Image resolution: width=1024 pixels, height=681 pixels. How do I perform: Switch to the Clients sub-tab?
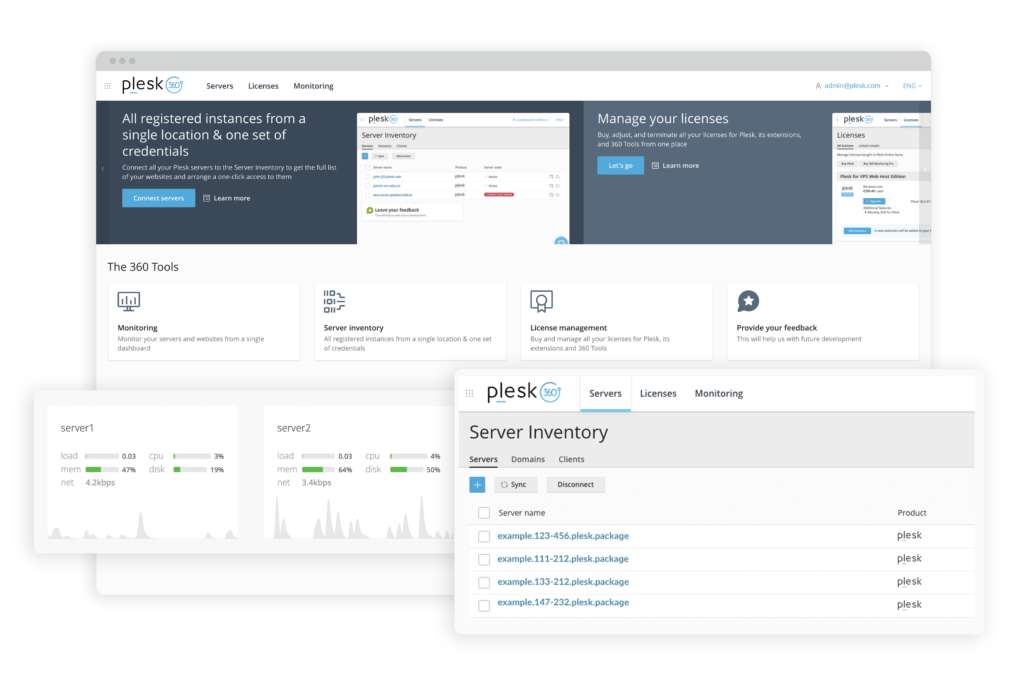point(571,459)
